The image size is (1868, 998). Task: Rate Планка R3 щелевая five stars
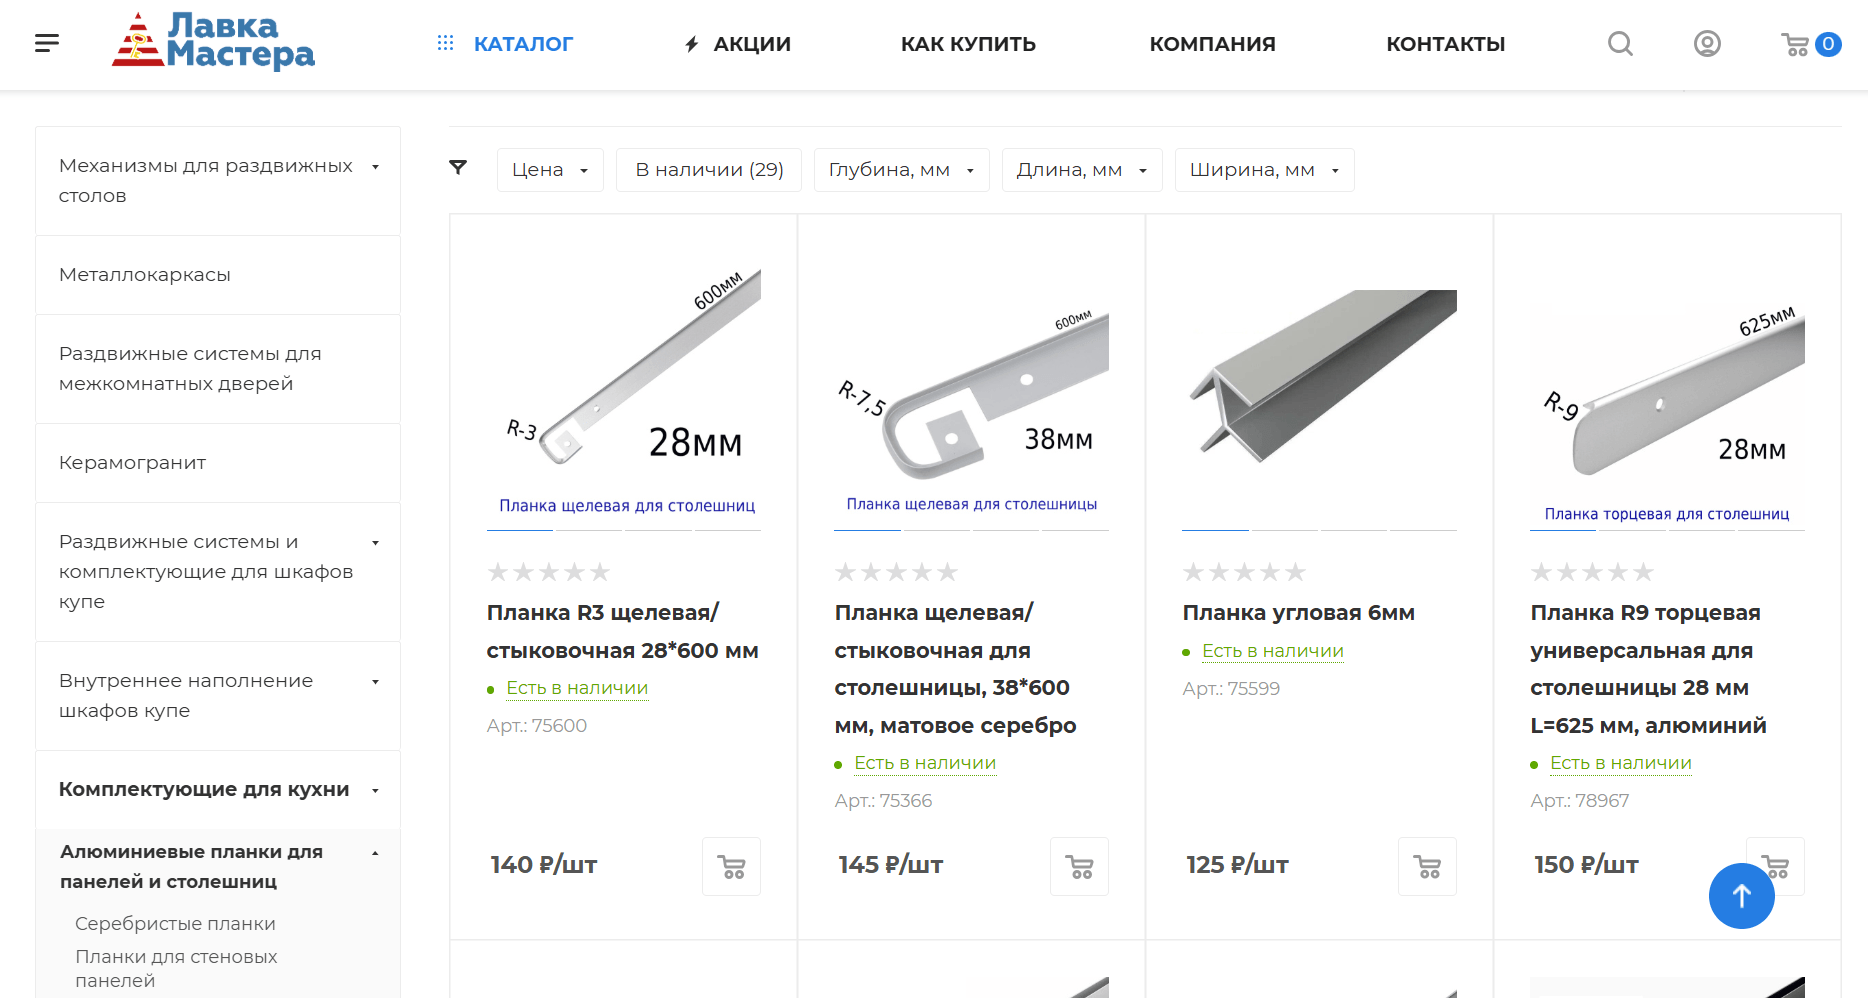point(600,572)
